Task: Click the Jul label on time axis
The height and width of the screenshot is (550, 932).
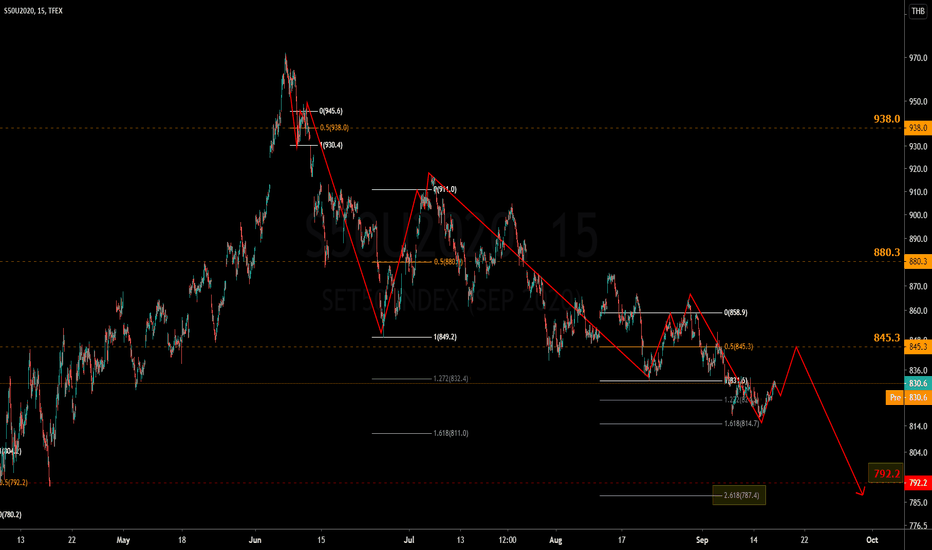Action: click(x=409, y=540)
